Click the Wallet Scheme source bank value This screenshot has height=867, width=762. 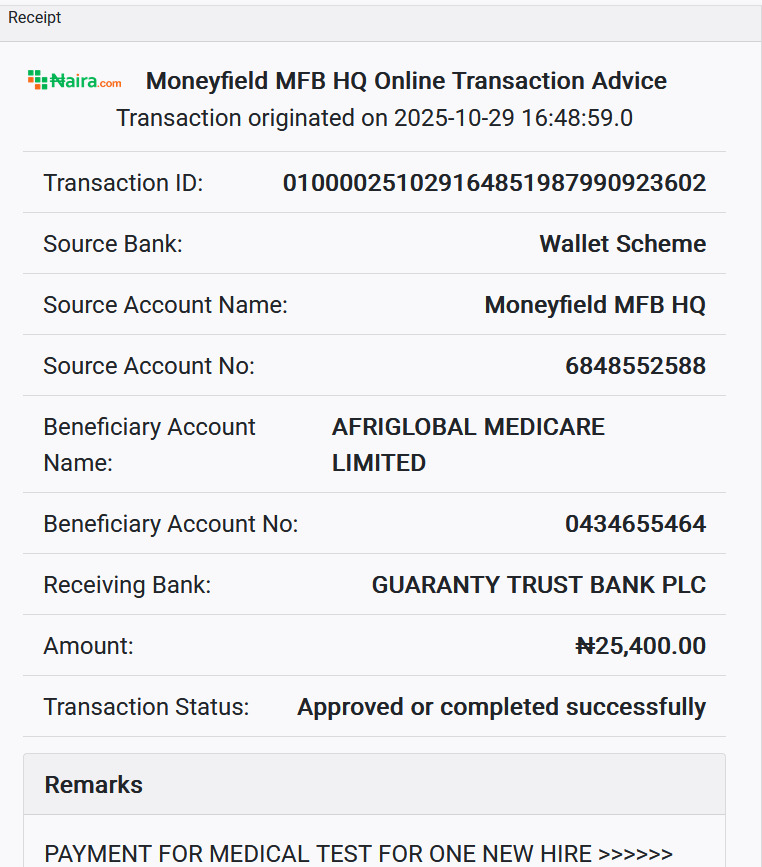click(x=622, y=244)
